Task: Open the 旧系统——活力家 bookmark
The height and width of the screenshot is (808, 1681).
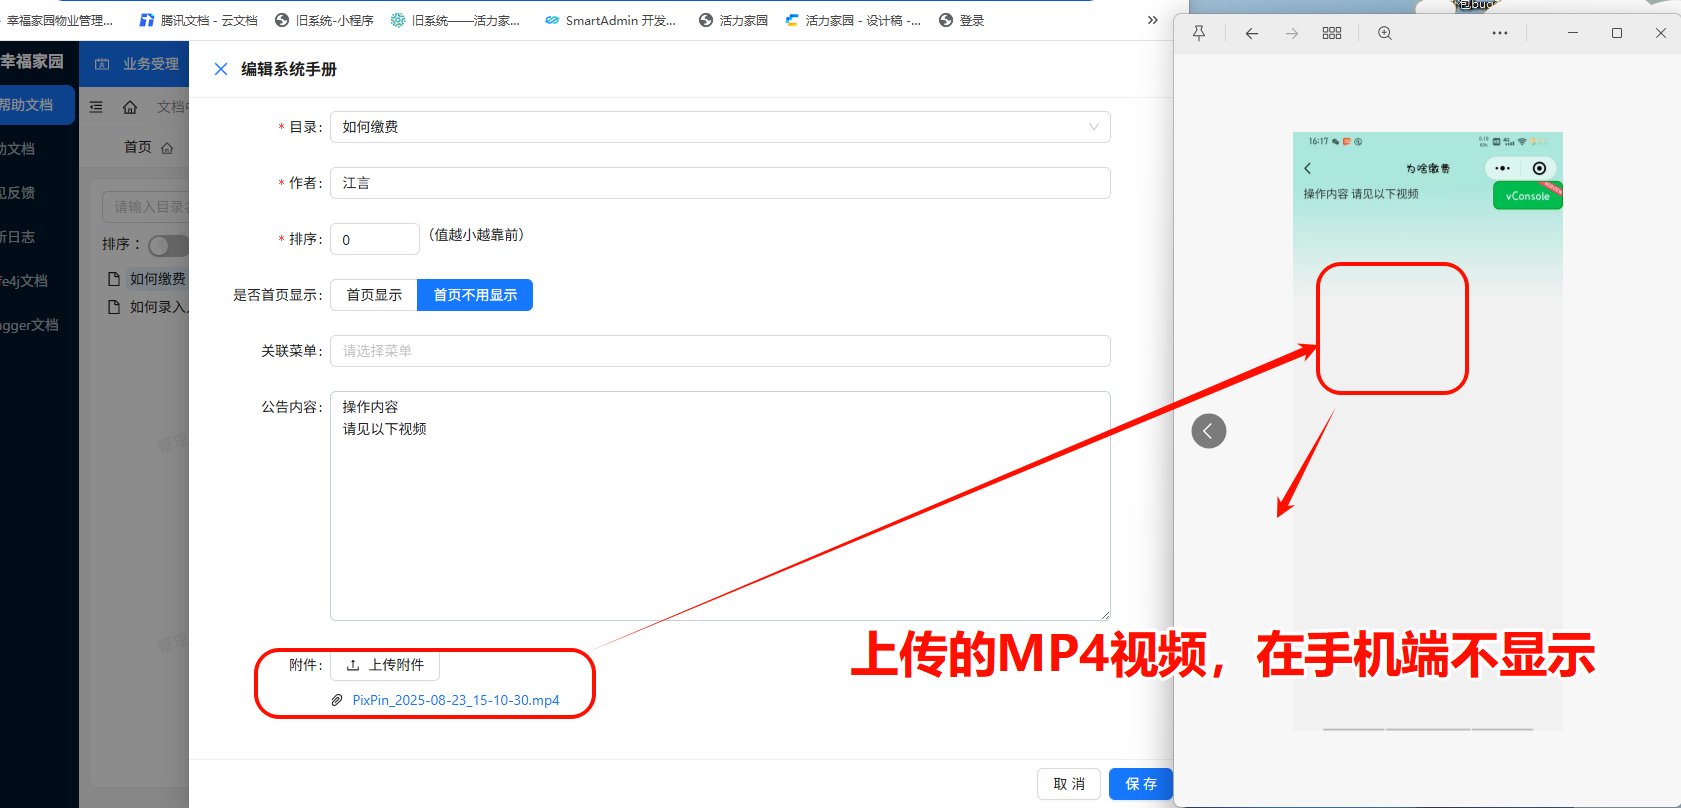Action: [455, 20]
